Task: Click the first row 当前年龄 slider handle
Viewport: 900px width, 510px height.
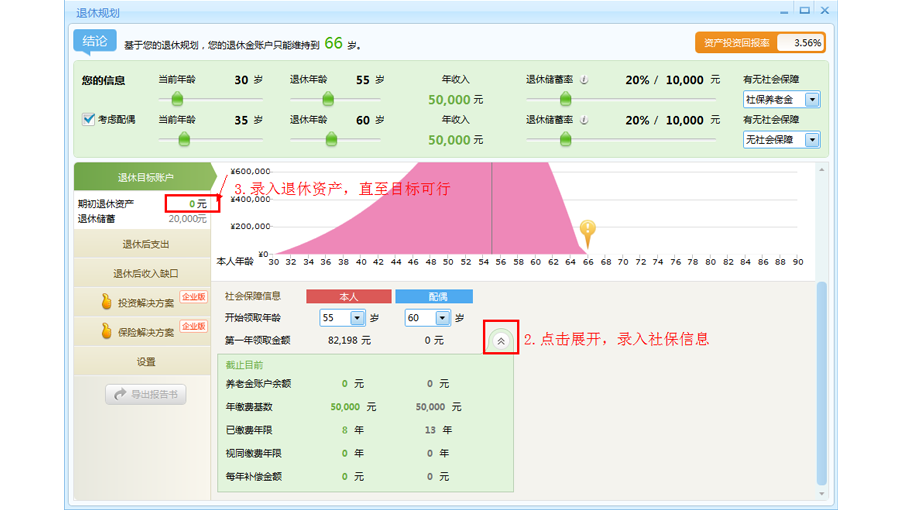Action: 178,98
